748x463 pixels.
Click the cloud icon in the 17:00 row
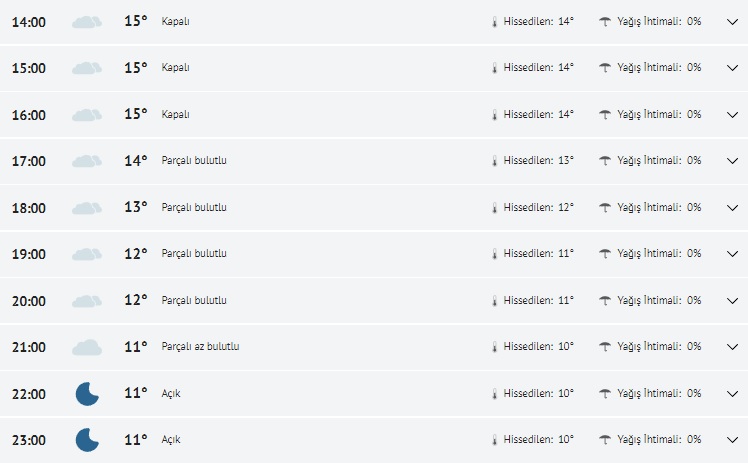tap(87, 161)
